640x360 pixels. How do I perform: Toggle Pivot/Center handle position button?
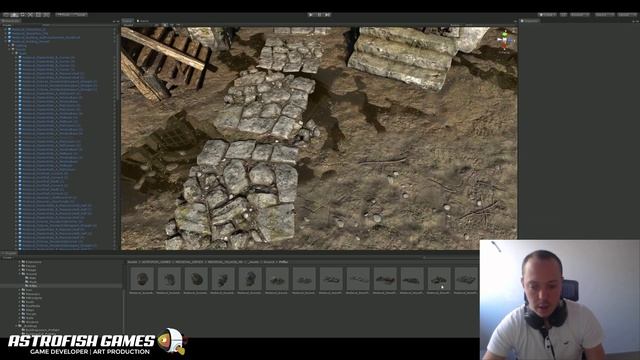63,15
